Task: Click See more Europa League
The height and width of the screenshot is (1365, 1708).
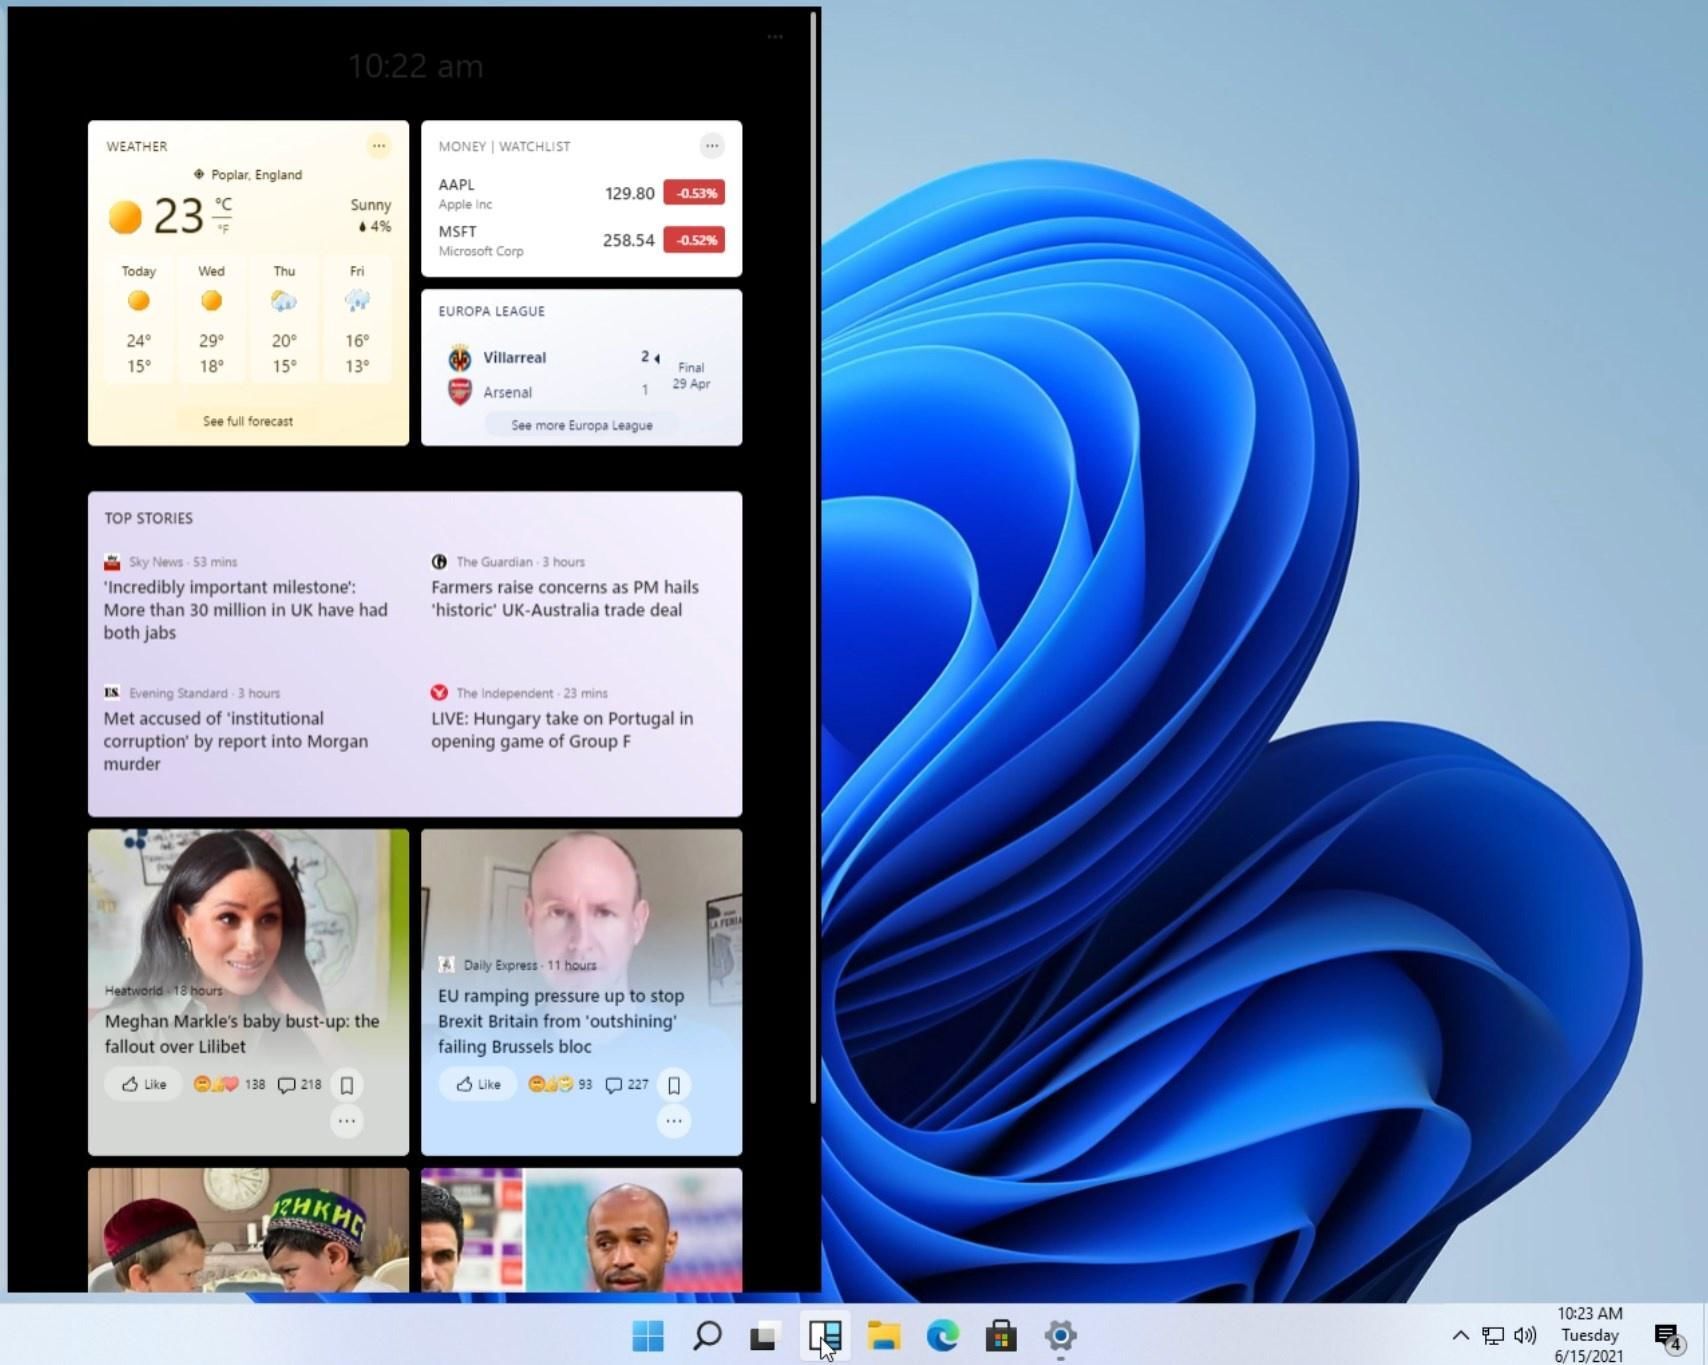Action: pos(581,425)
